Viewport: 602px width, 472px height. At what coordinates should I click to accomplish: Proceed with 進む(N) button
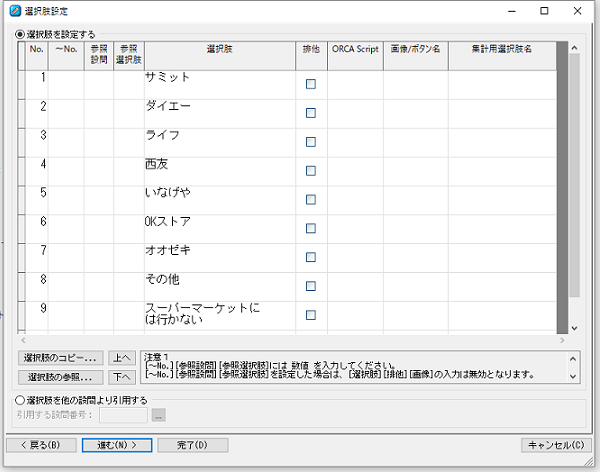click(117, 445)
